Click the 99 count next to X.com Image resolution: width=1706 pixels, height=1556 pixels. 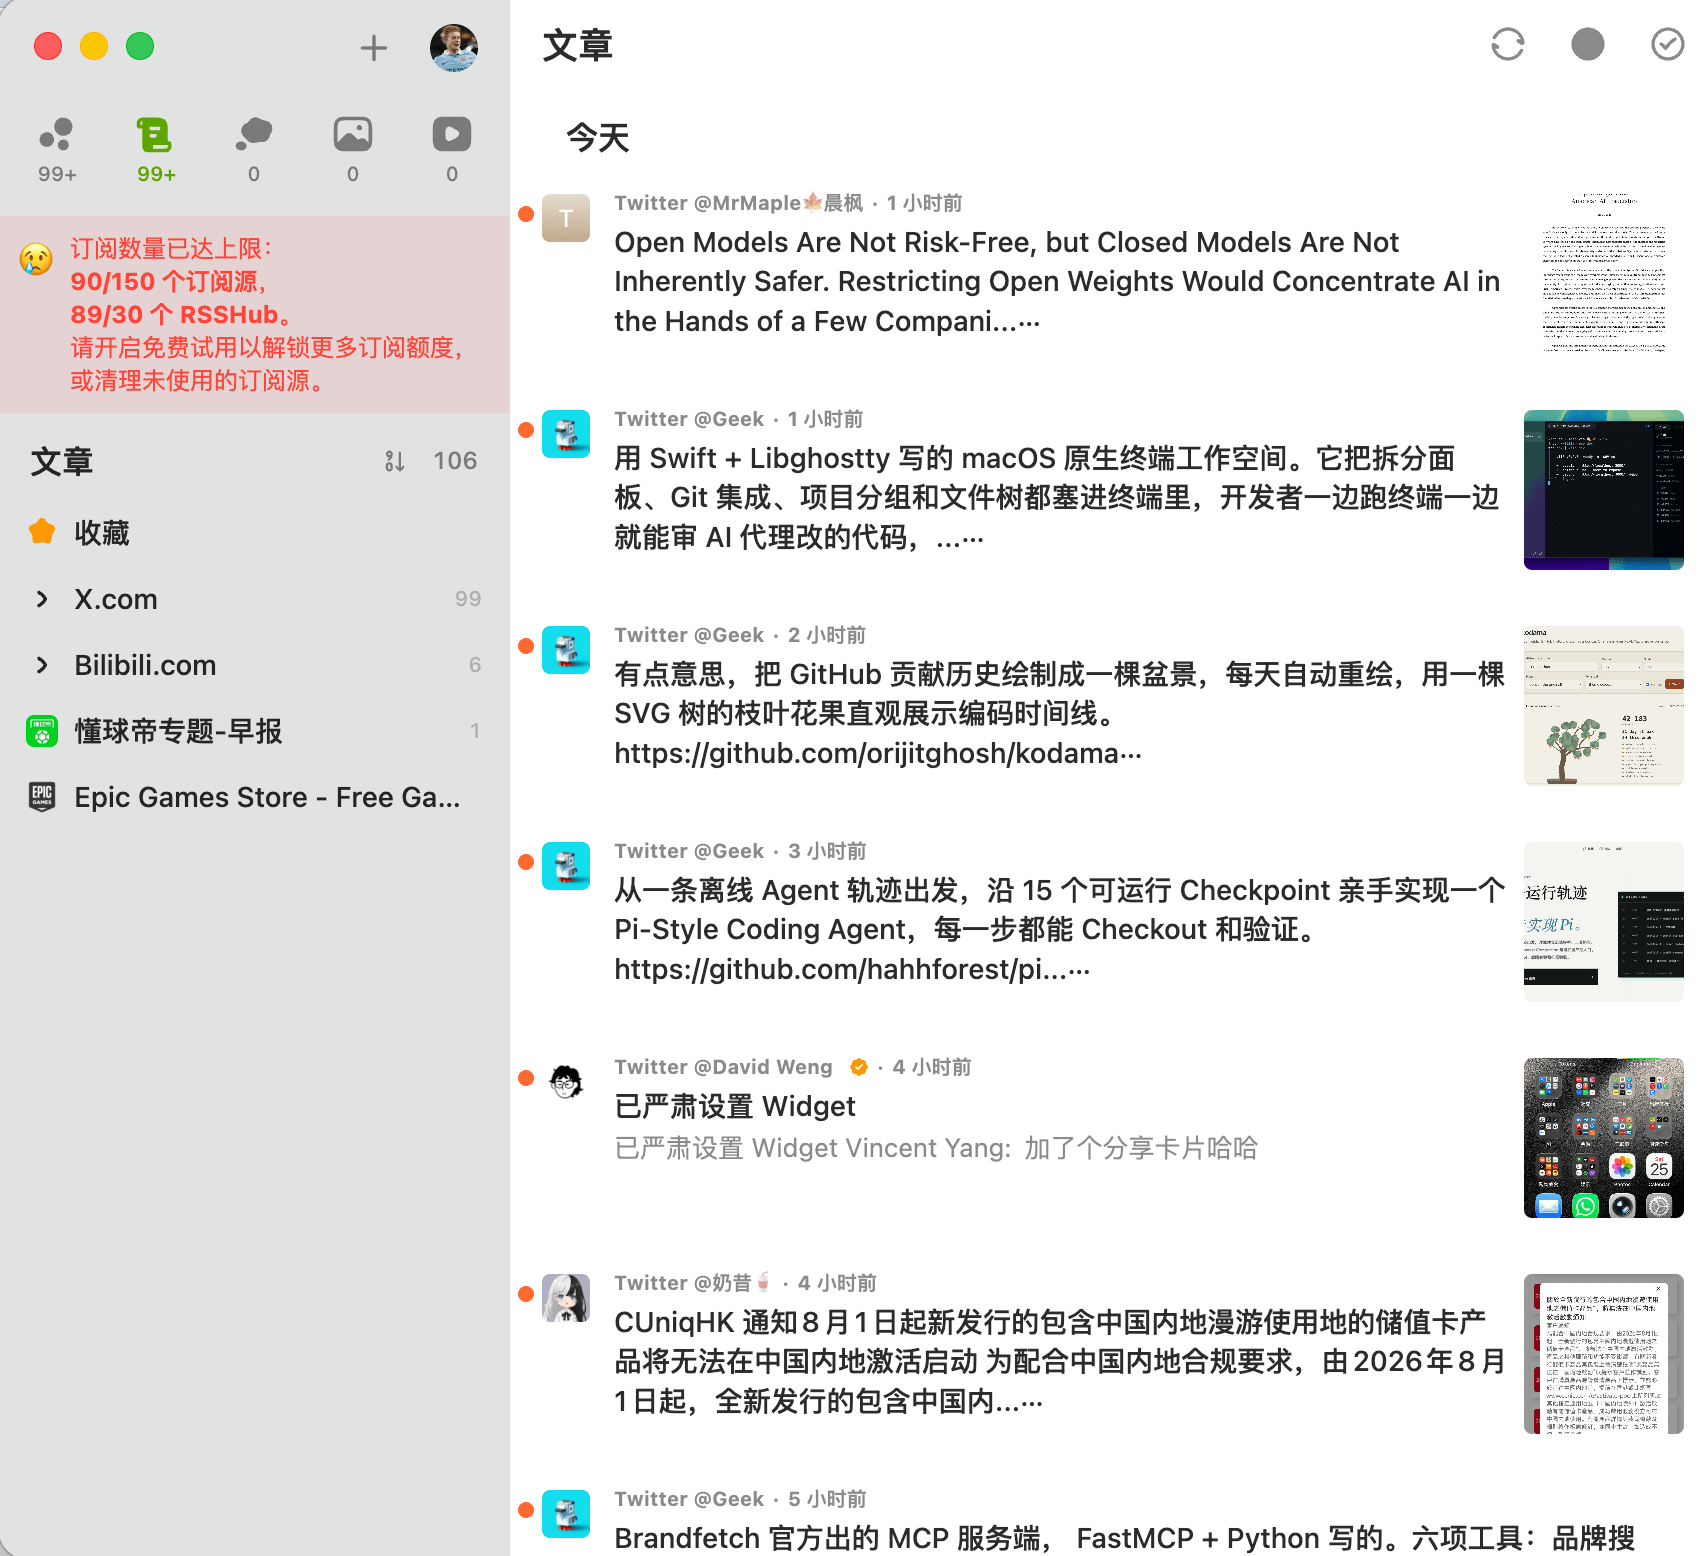[468, 599]
